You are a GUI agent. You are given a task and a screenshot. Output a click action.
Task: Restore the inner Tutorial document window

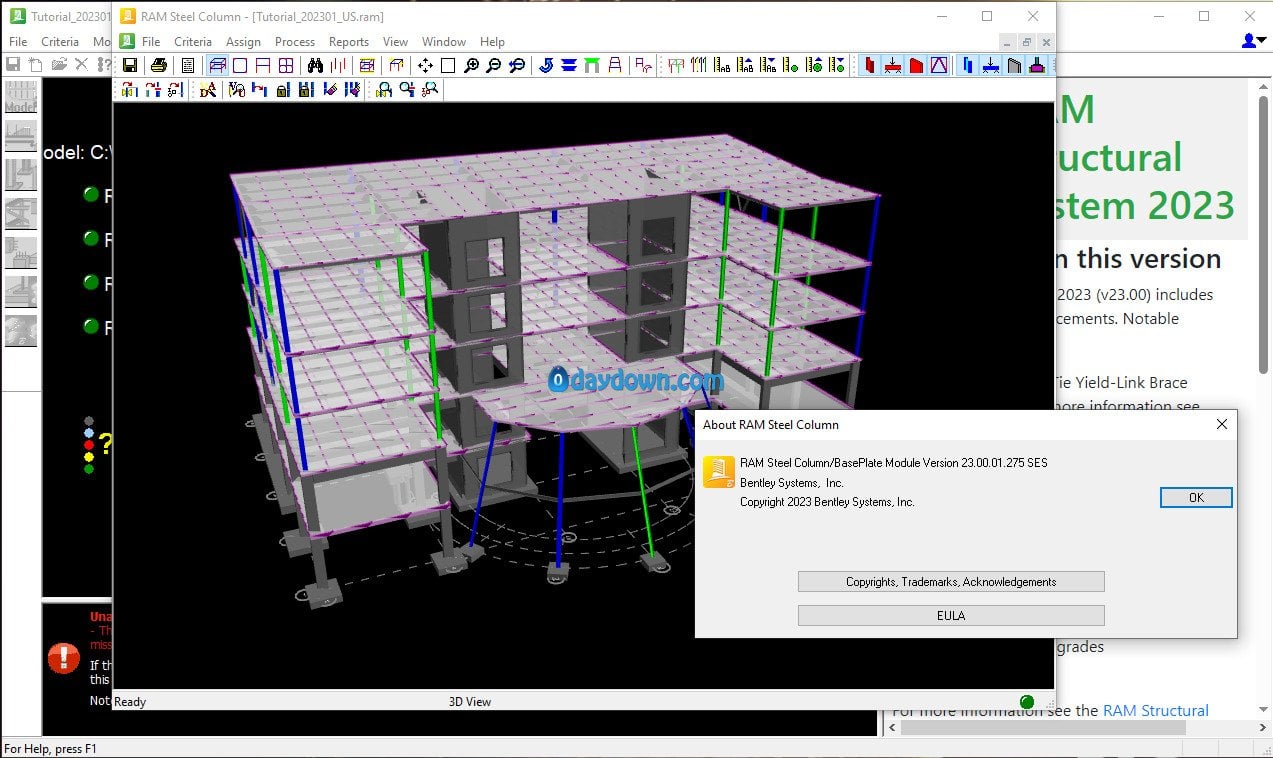pyautogui.click(x=1027, y=42)
